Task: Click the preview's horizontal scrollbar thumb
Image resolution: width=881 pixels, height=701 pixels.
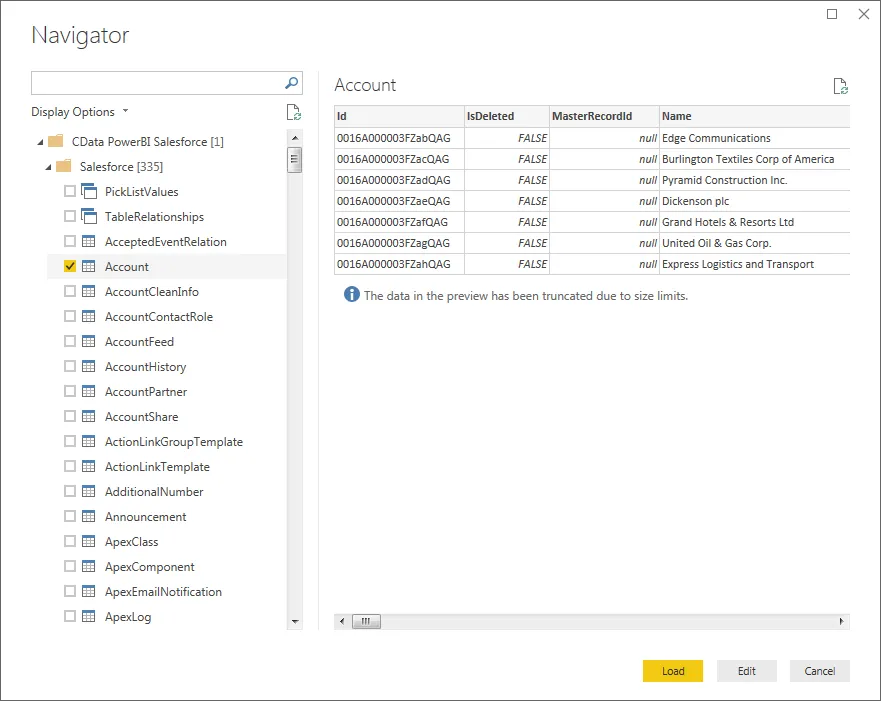Action: (x=366, y=621)
